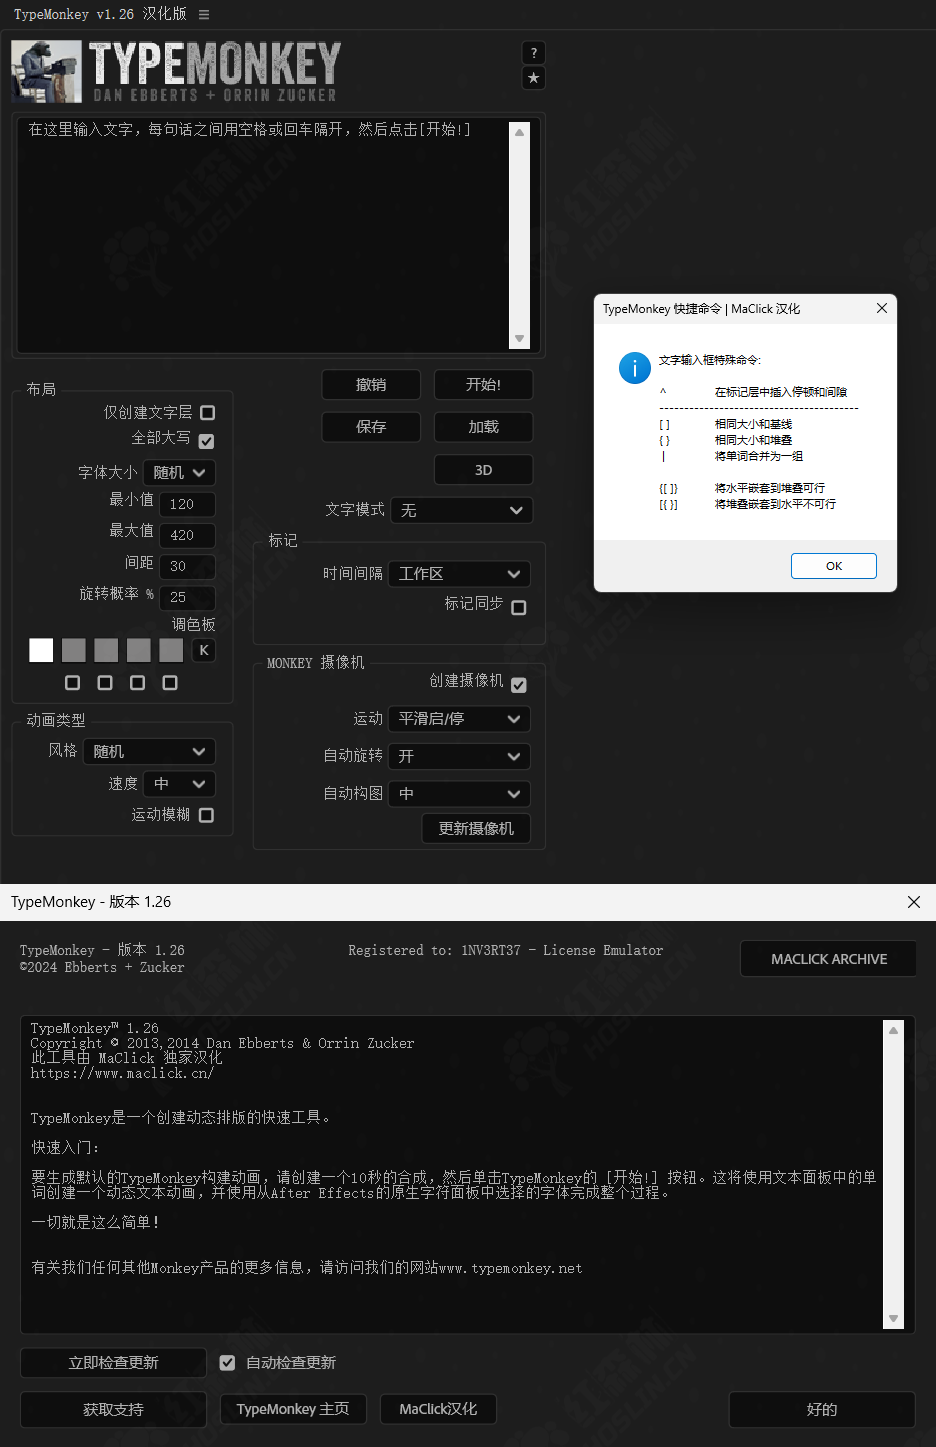Click MACLICK ARCHIVE button

[829, 959]
